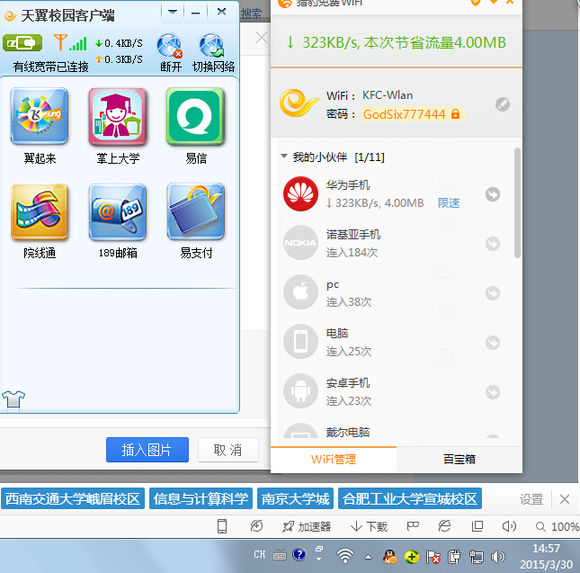
Task: Open the 下载 downloads button
Action: click(x=369, y=526)
